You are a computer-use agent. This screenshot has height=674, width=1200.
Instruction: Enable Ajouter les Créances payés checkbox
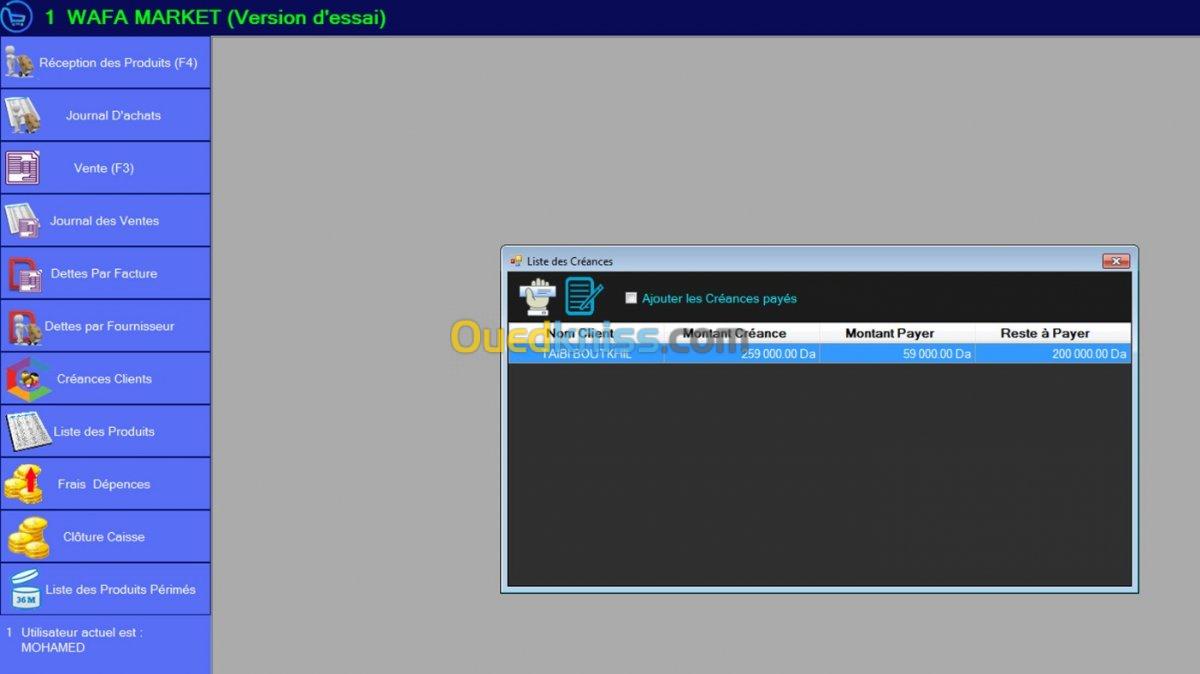(x=631, y=298)
